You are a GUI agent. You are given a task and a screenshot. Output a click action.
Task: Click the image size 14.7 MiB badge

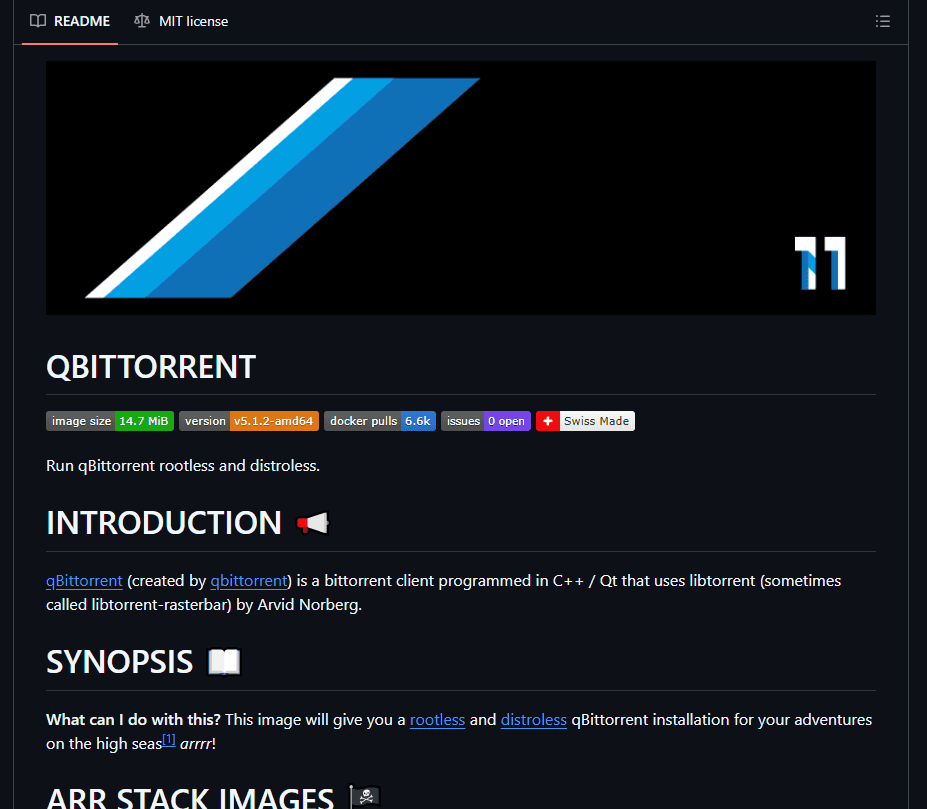point(110,421)
